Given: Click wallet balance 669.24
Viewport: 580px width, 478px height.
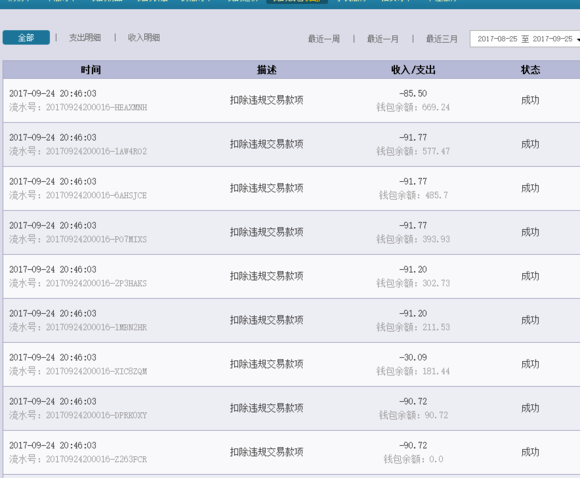Looking at the screenshot, I should pyautogui.click(x=436, y=107).
